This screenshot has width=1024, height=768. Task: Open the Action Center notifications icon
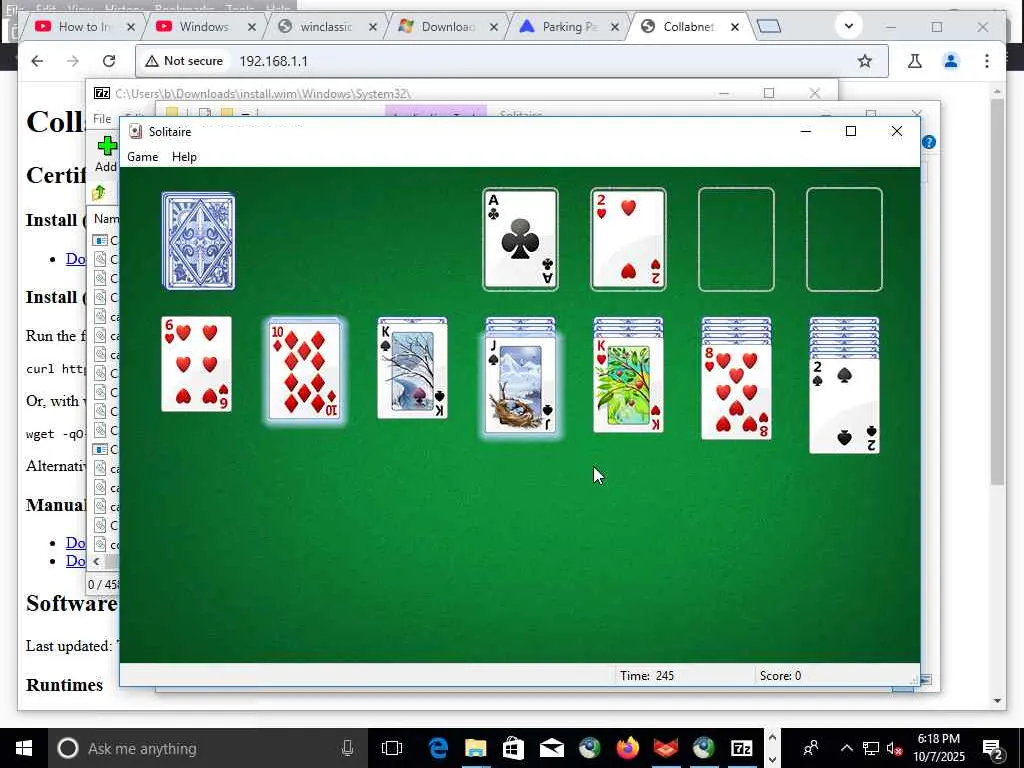point(993,748)
